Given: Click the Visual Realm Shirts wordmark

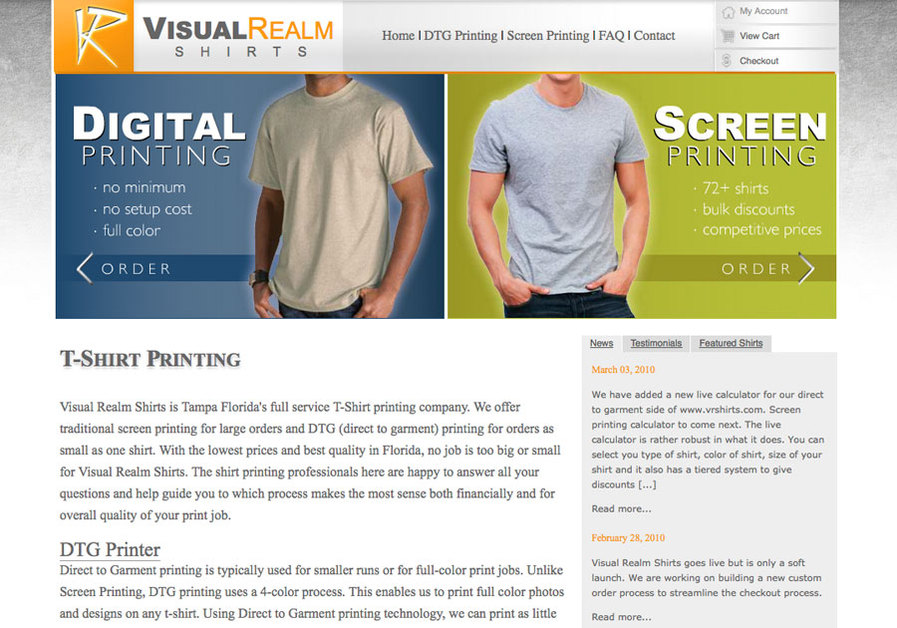Looking at the screenshot, I should tap(237, 36).
